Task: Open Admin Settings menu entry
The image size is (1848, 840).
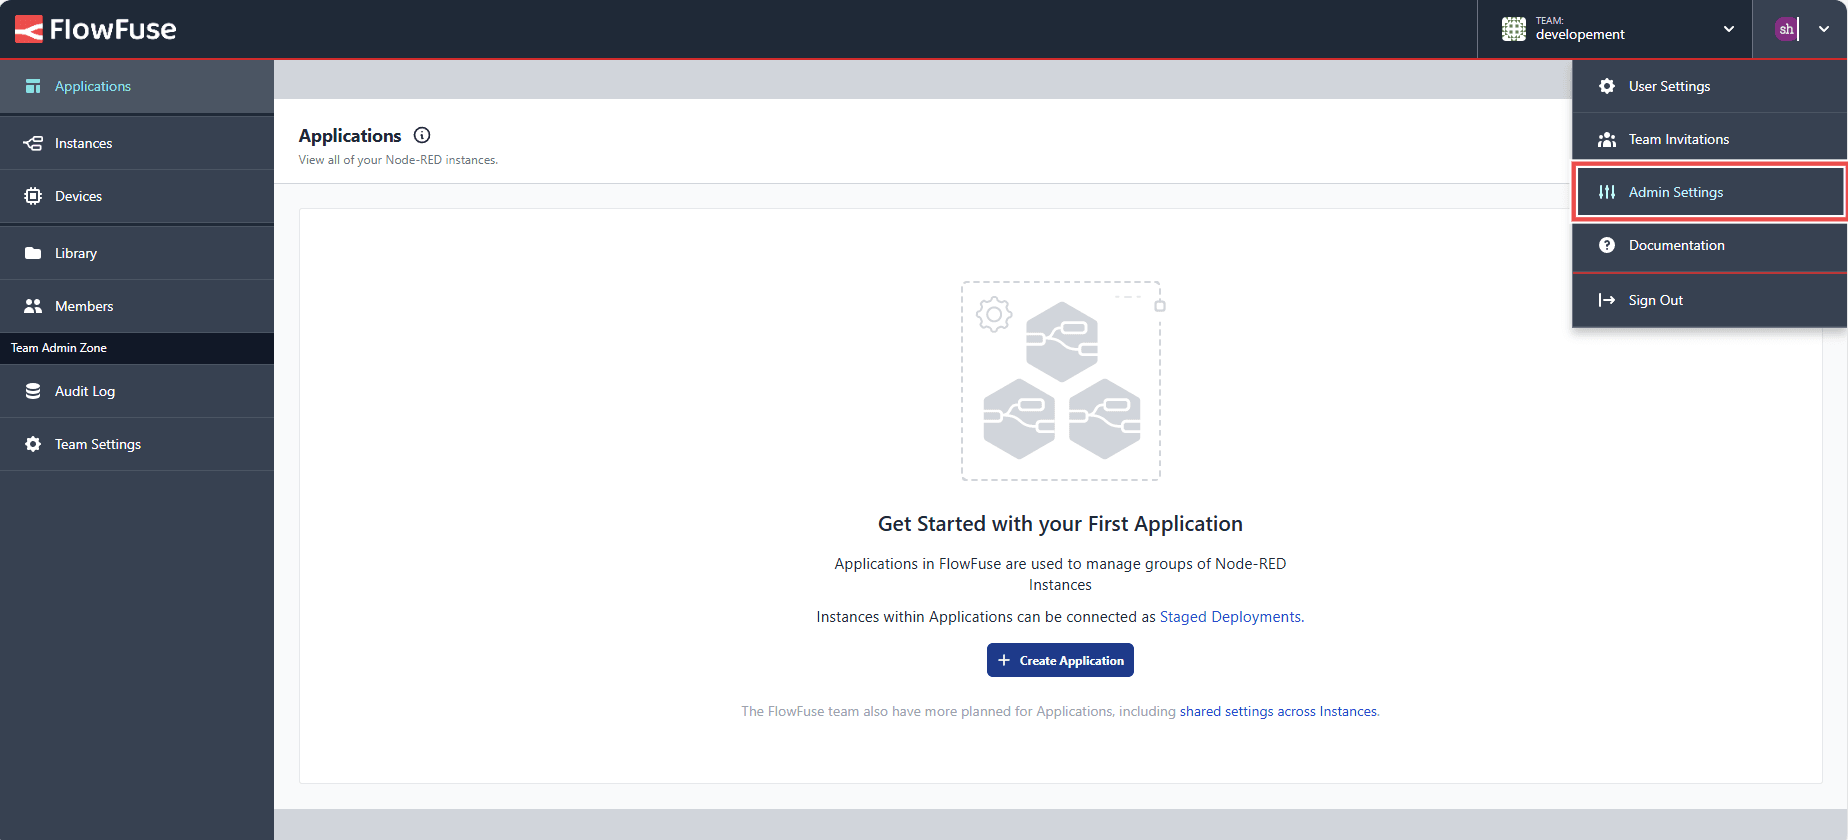Action: tap(1676, 192)
